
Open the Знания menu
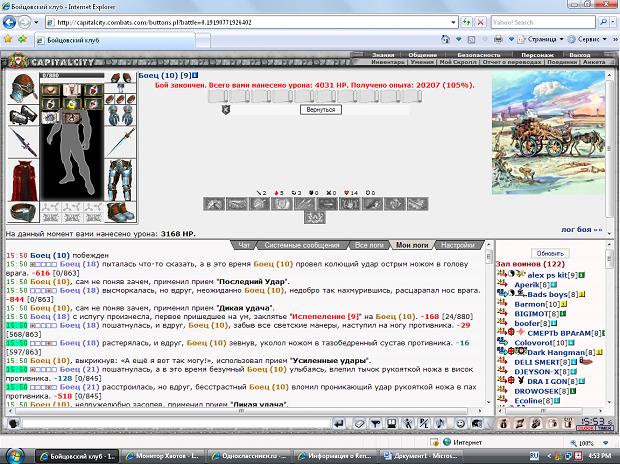pyautogui.click(x=383, y=55)
